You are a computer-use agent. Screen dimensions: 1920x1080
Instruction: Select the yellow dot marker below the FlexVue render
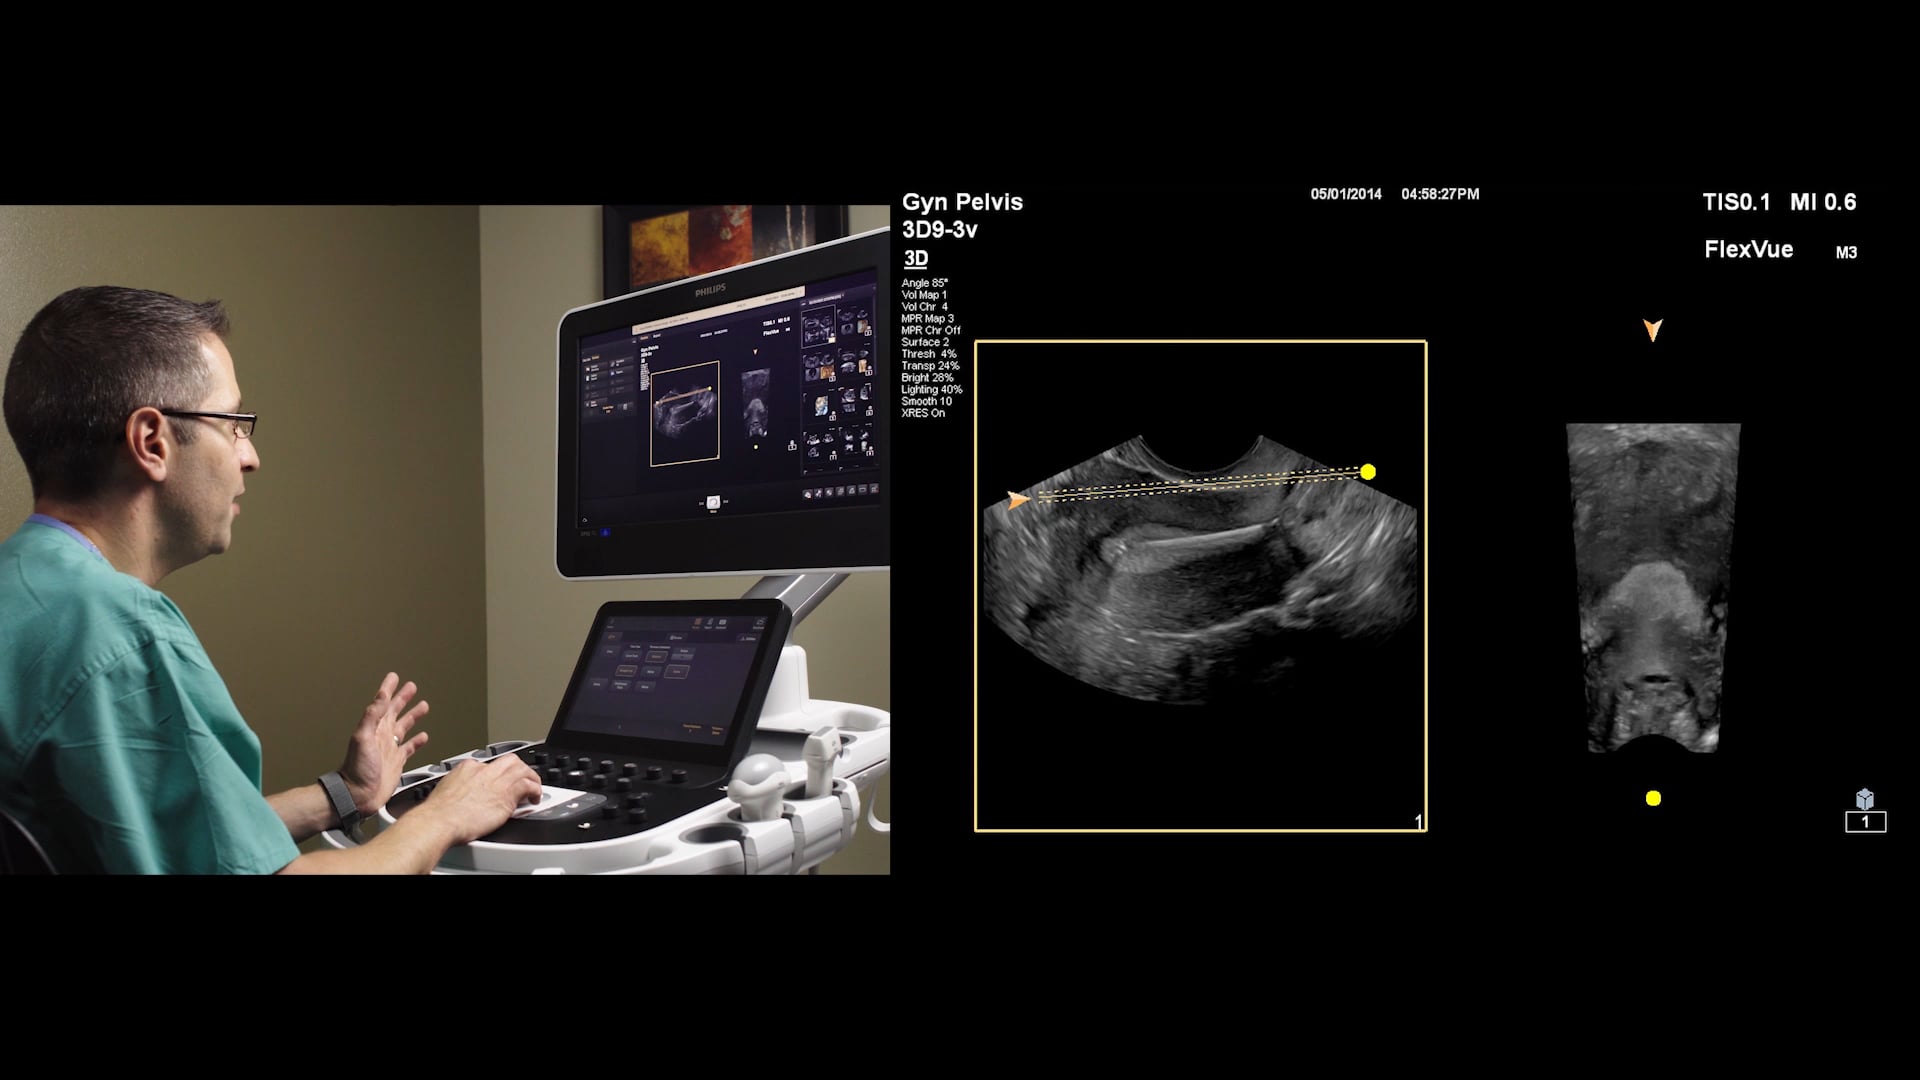click(1655, 798)
